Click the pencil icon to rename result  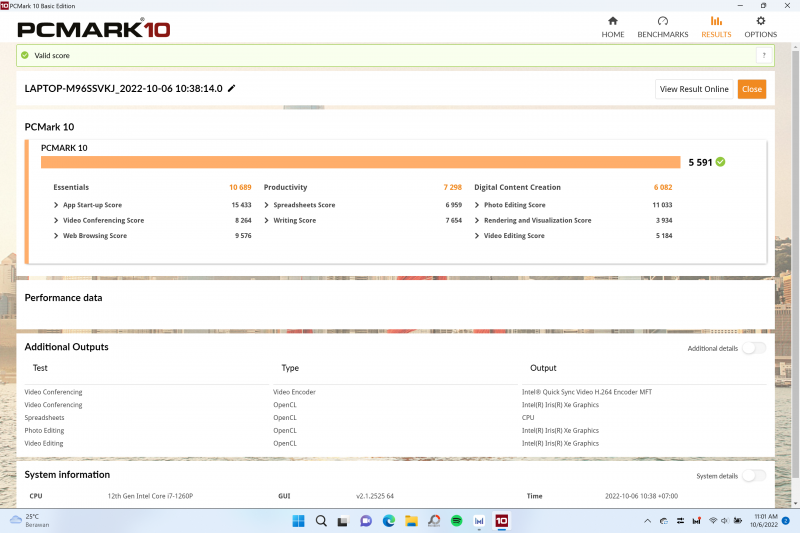(232, 88)
